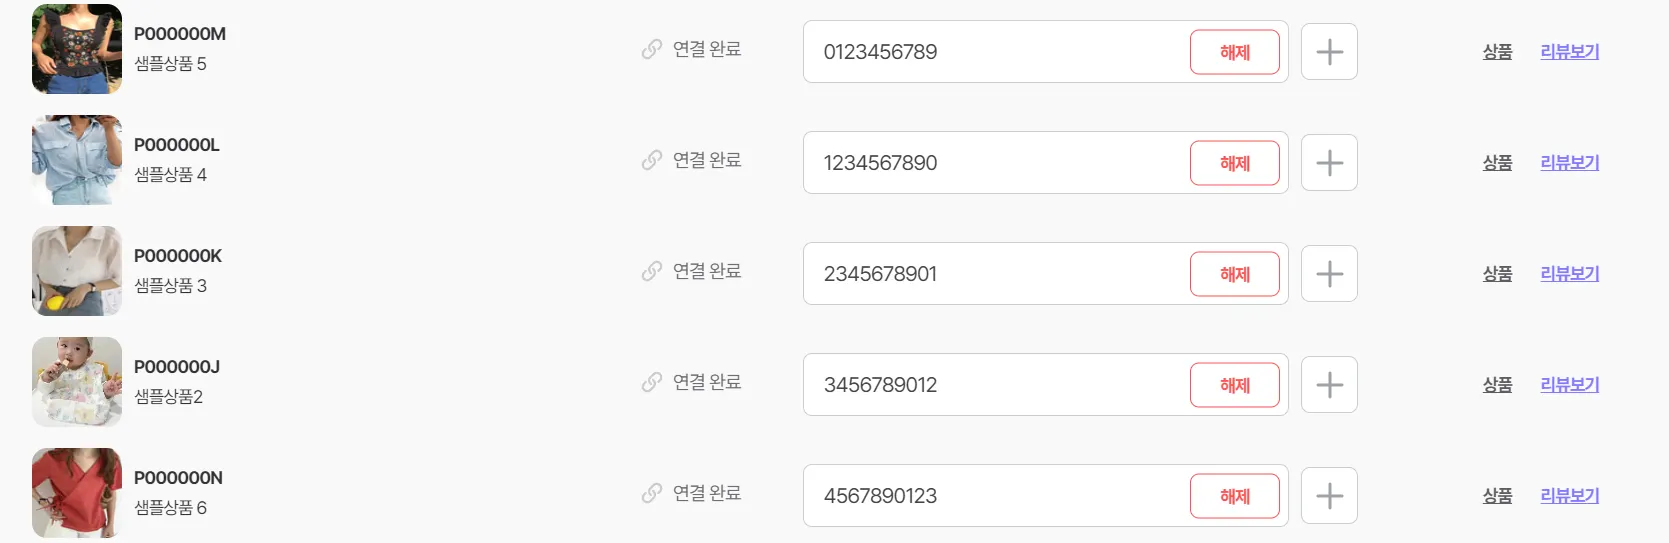Click the P000000J baby bib thumbnail
Screen dimensions: 1669x543
point(77,382)
